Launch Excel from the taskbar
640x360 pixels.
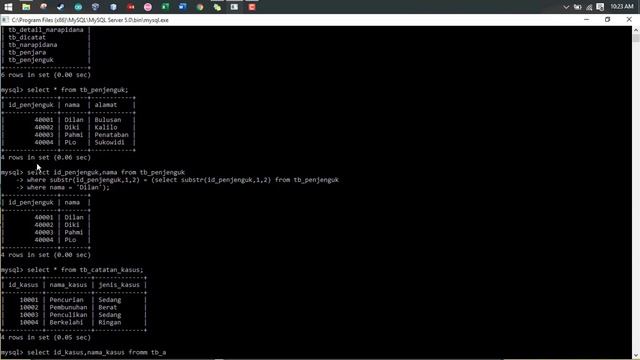click(x=165, y=7)
